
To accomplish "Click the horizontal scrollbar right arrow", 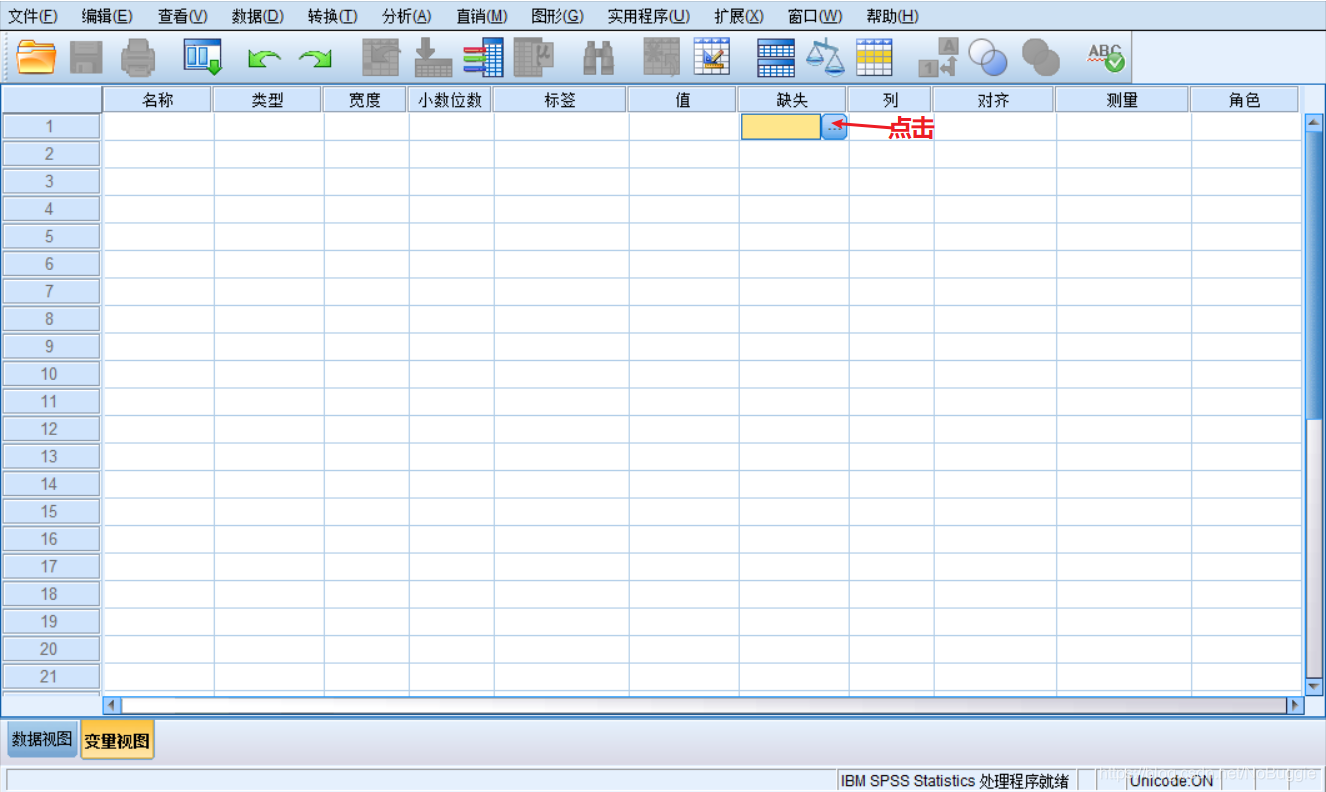I will (1295, 705).
